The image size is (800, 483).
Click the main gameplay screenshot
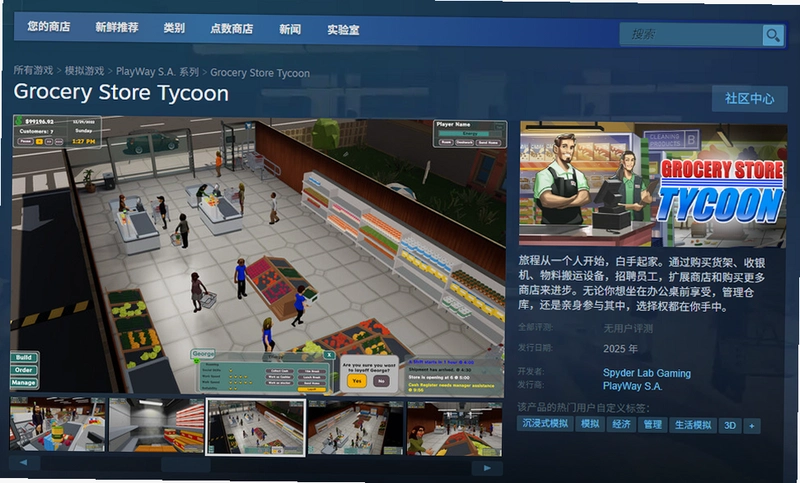click(258, 257)
